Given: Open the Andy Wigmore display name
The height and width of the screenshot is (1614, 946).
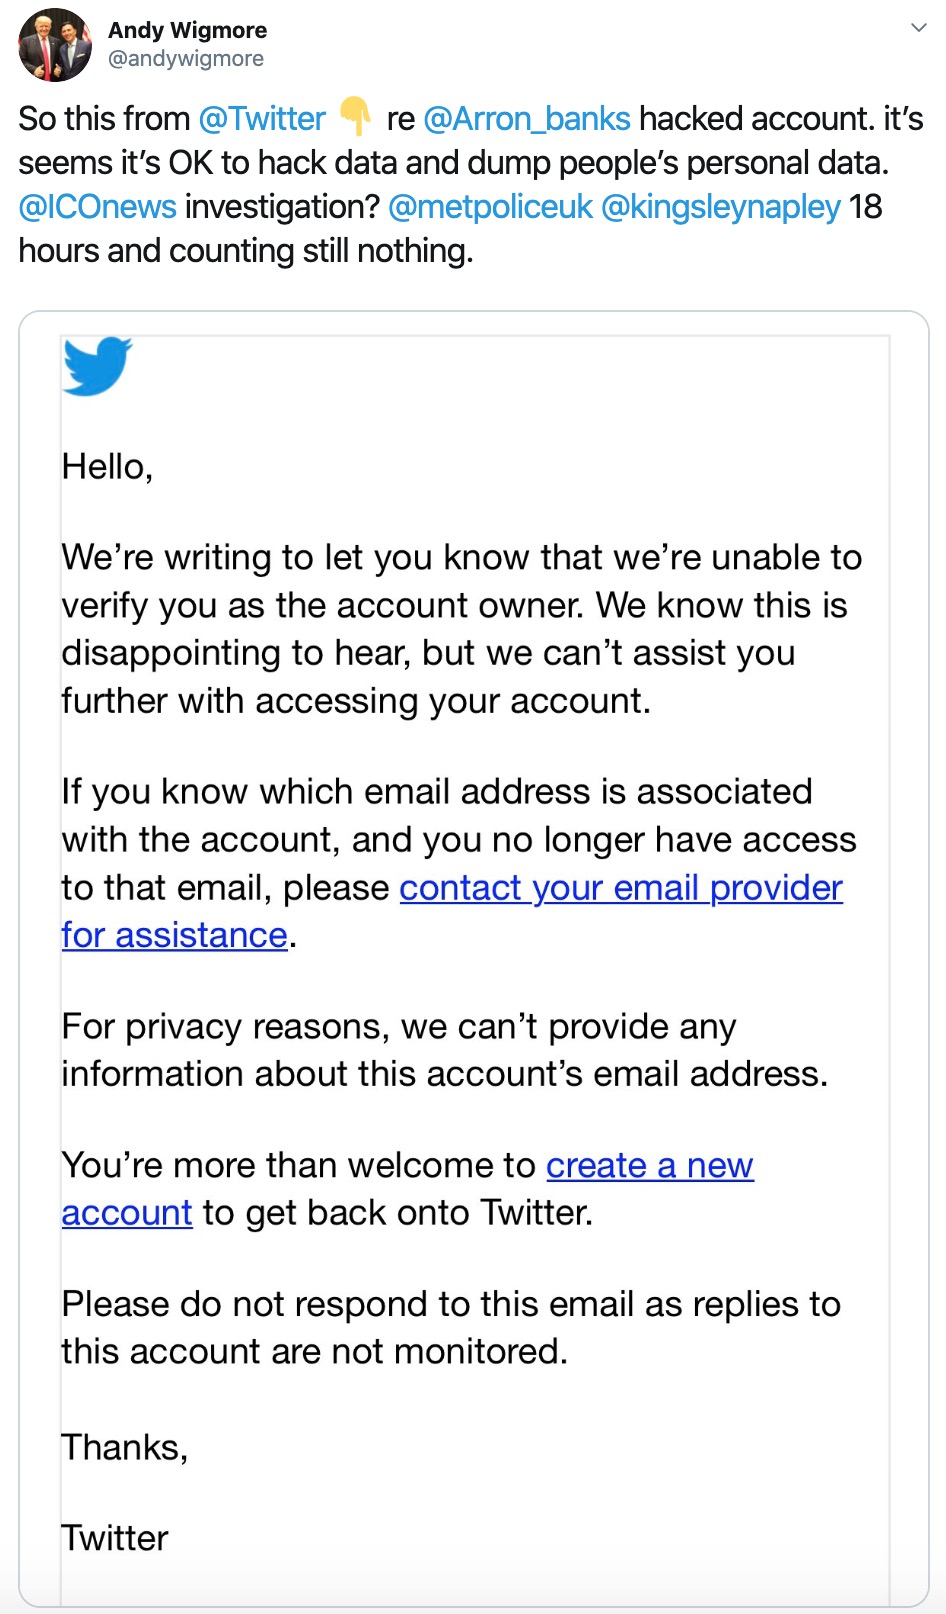Looking at the screenshot, I should tap(187, 30).
